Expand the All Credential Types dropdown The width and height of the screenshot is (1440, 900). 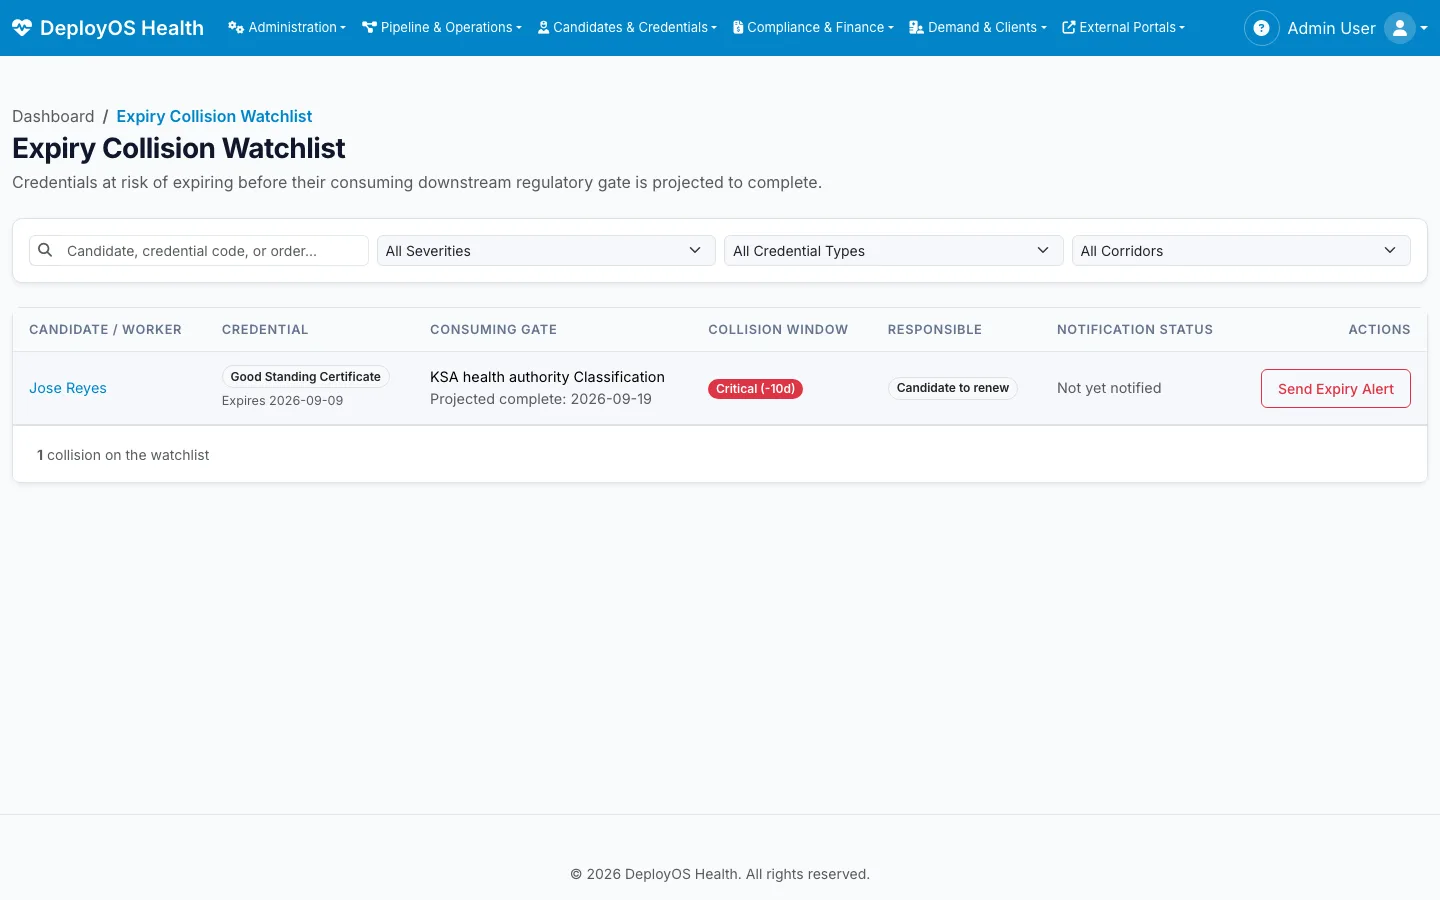pos(894,251)
